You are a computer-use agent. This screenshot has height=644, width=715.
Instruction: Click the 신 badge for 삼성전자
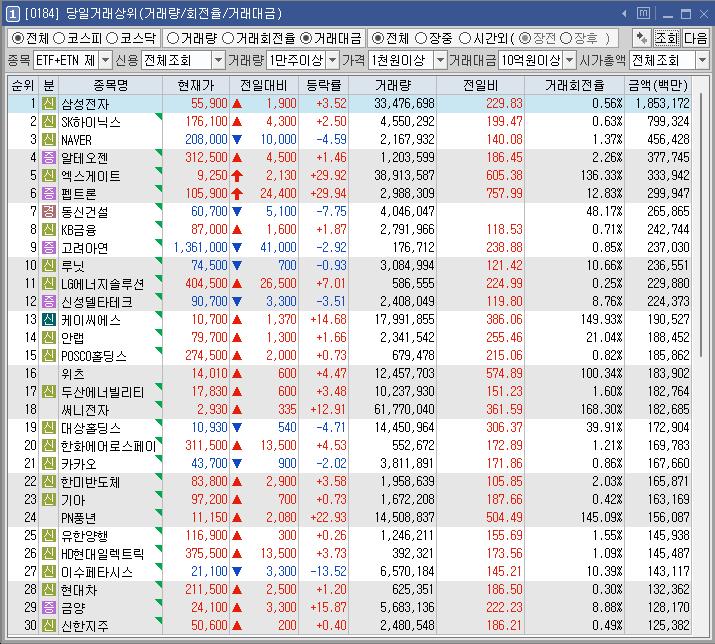click(x=49, y=104)
